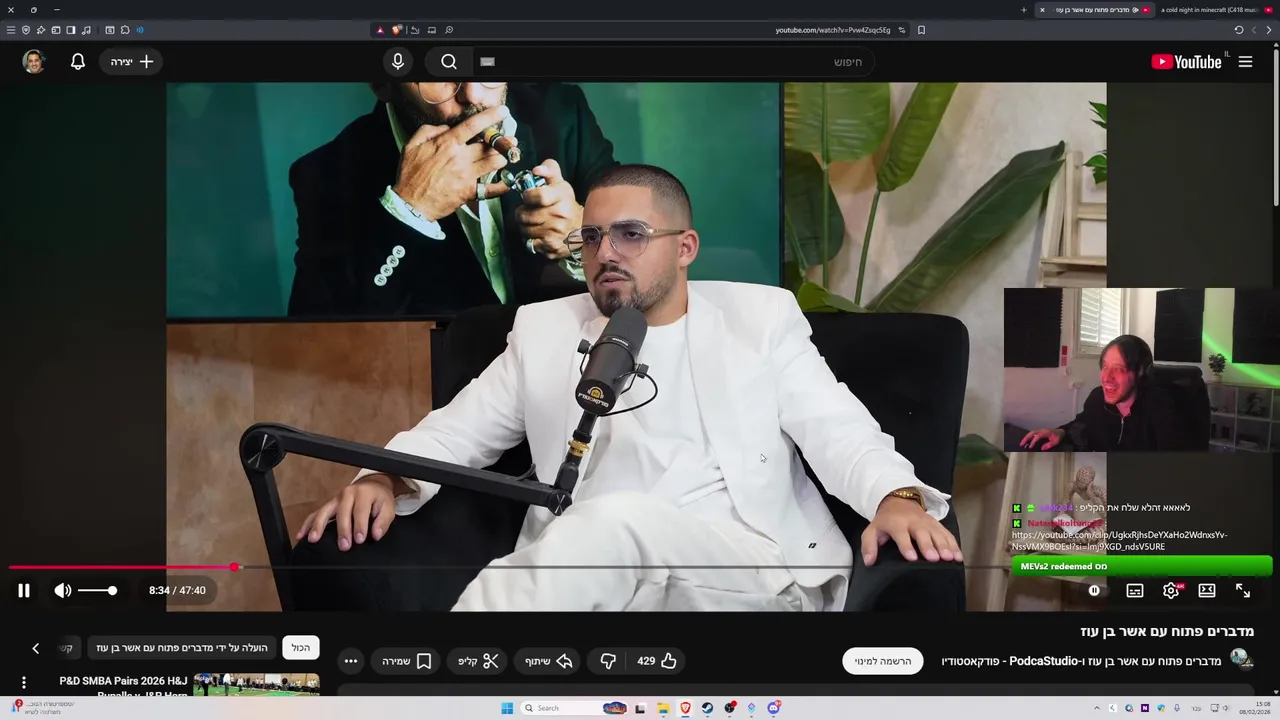
Task: Show more filter chips with arrow
Action: point(35,648)
